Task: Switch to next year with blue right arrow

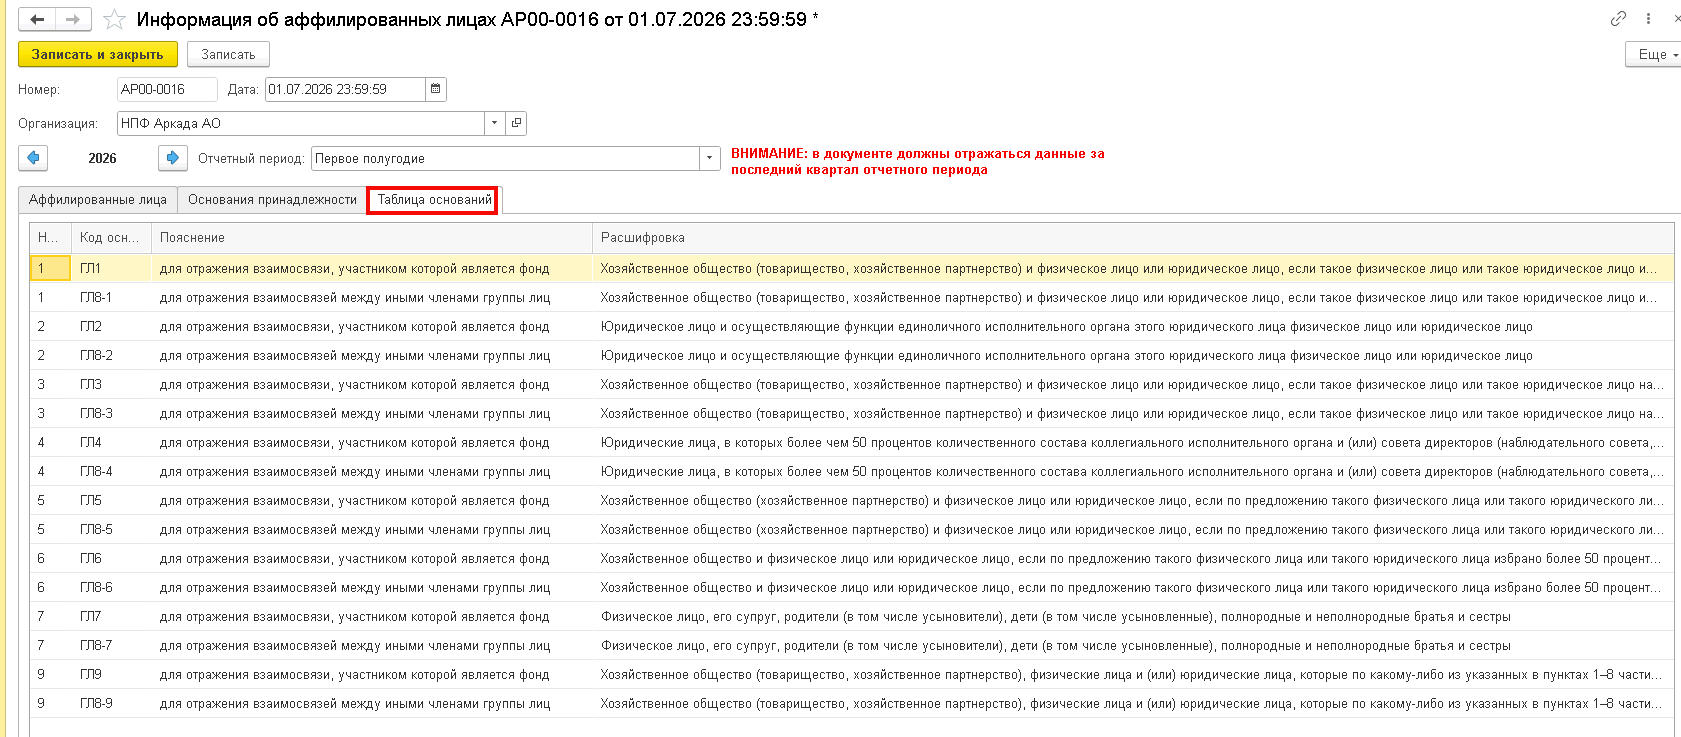Action: [x=172, y=158]
